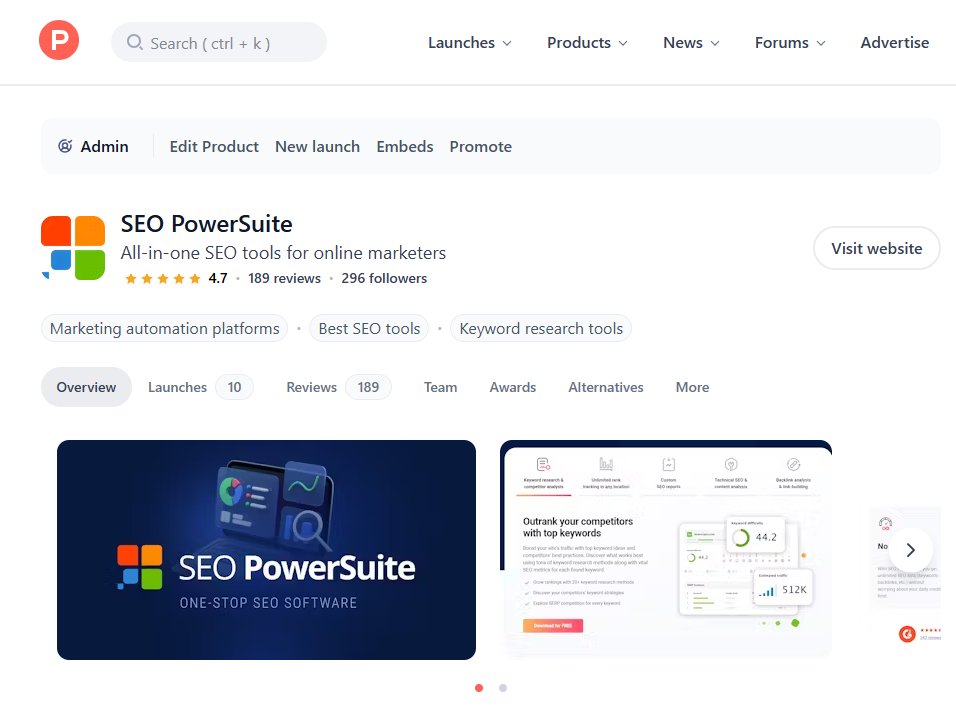Select the Keyword research tools tag
956x718 pixels.
[541, 329]
